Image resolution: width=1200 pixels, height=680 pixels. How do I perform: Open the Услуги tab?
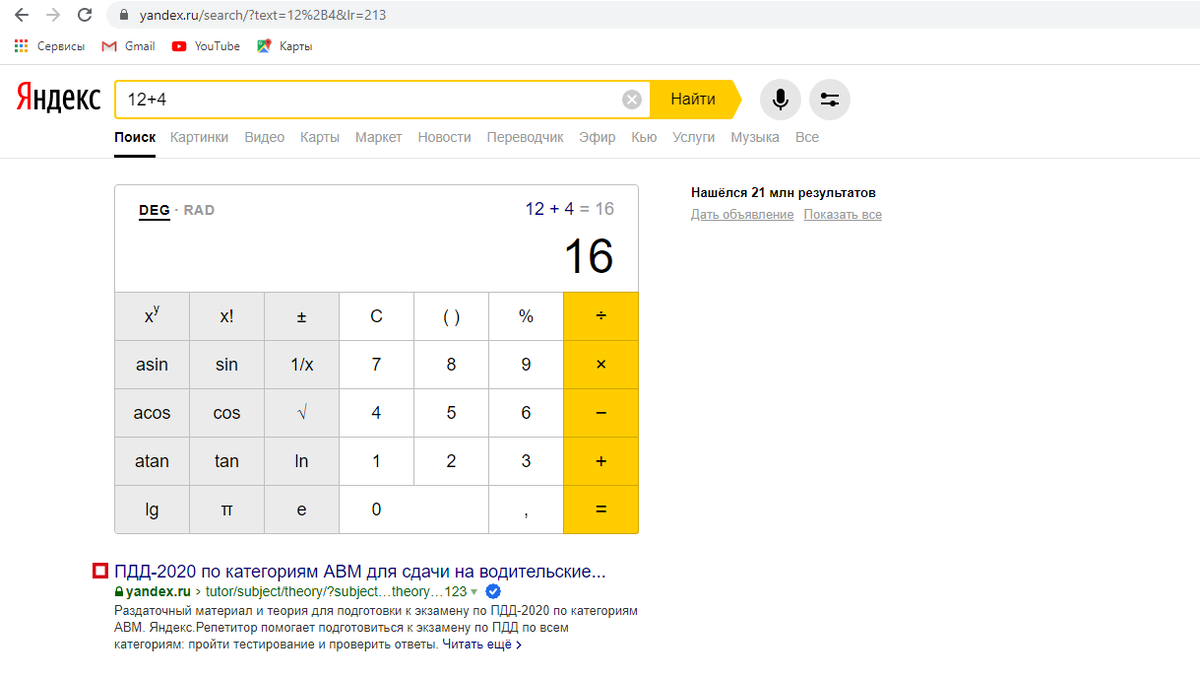click(694, 137)
